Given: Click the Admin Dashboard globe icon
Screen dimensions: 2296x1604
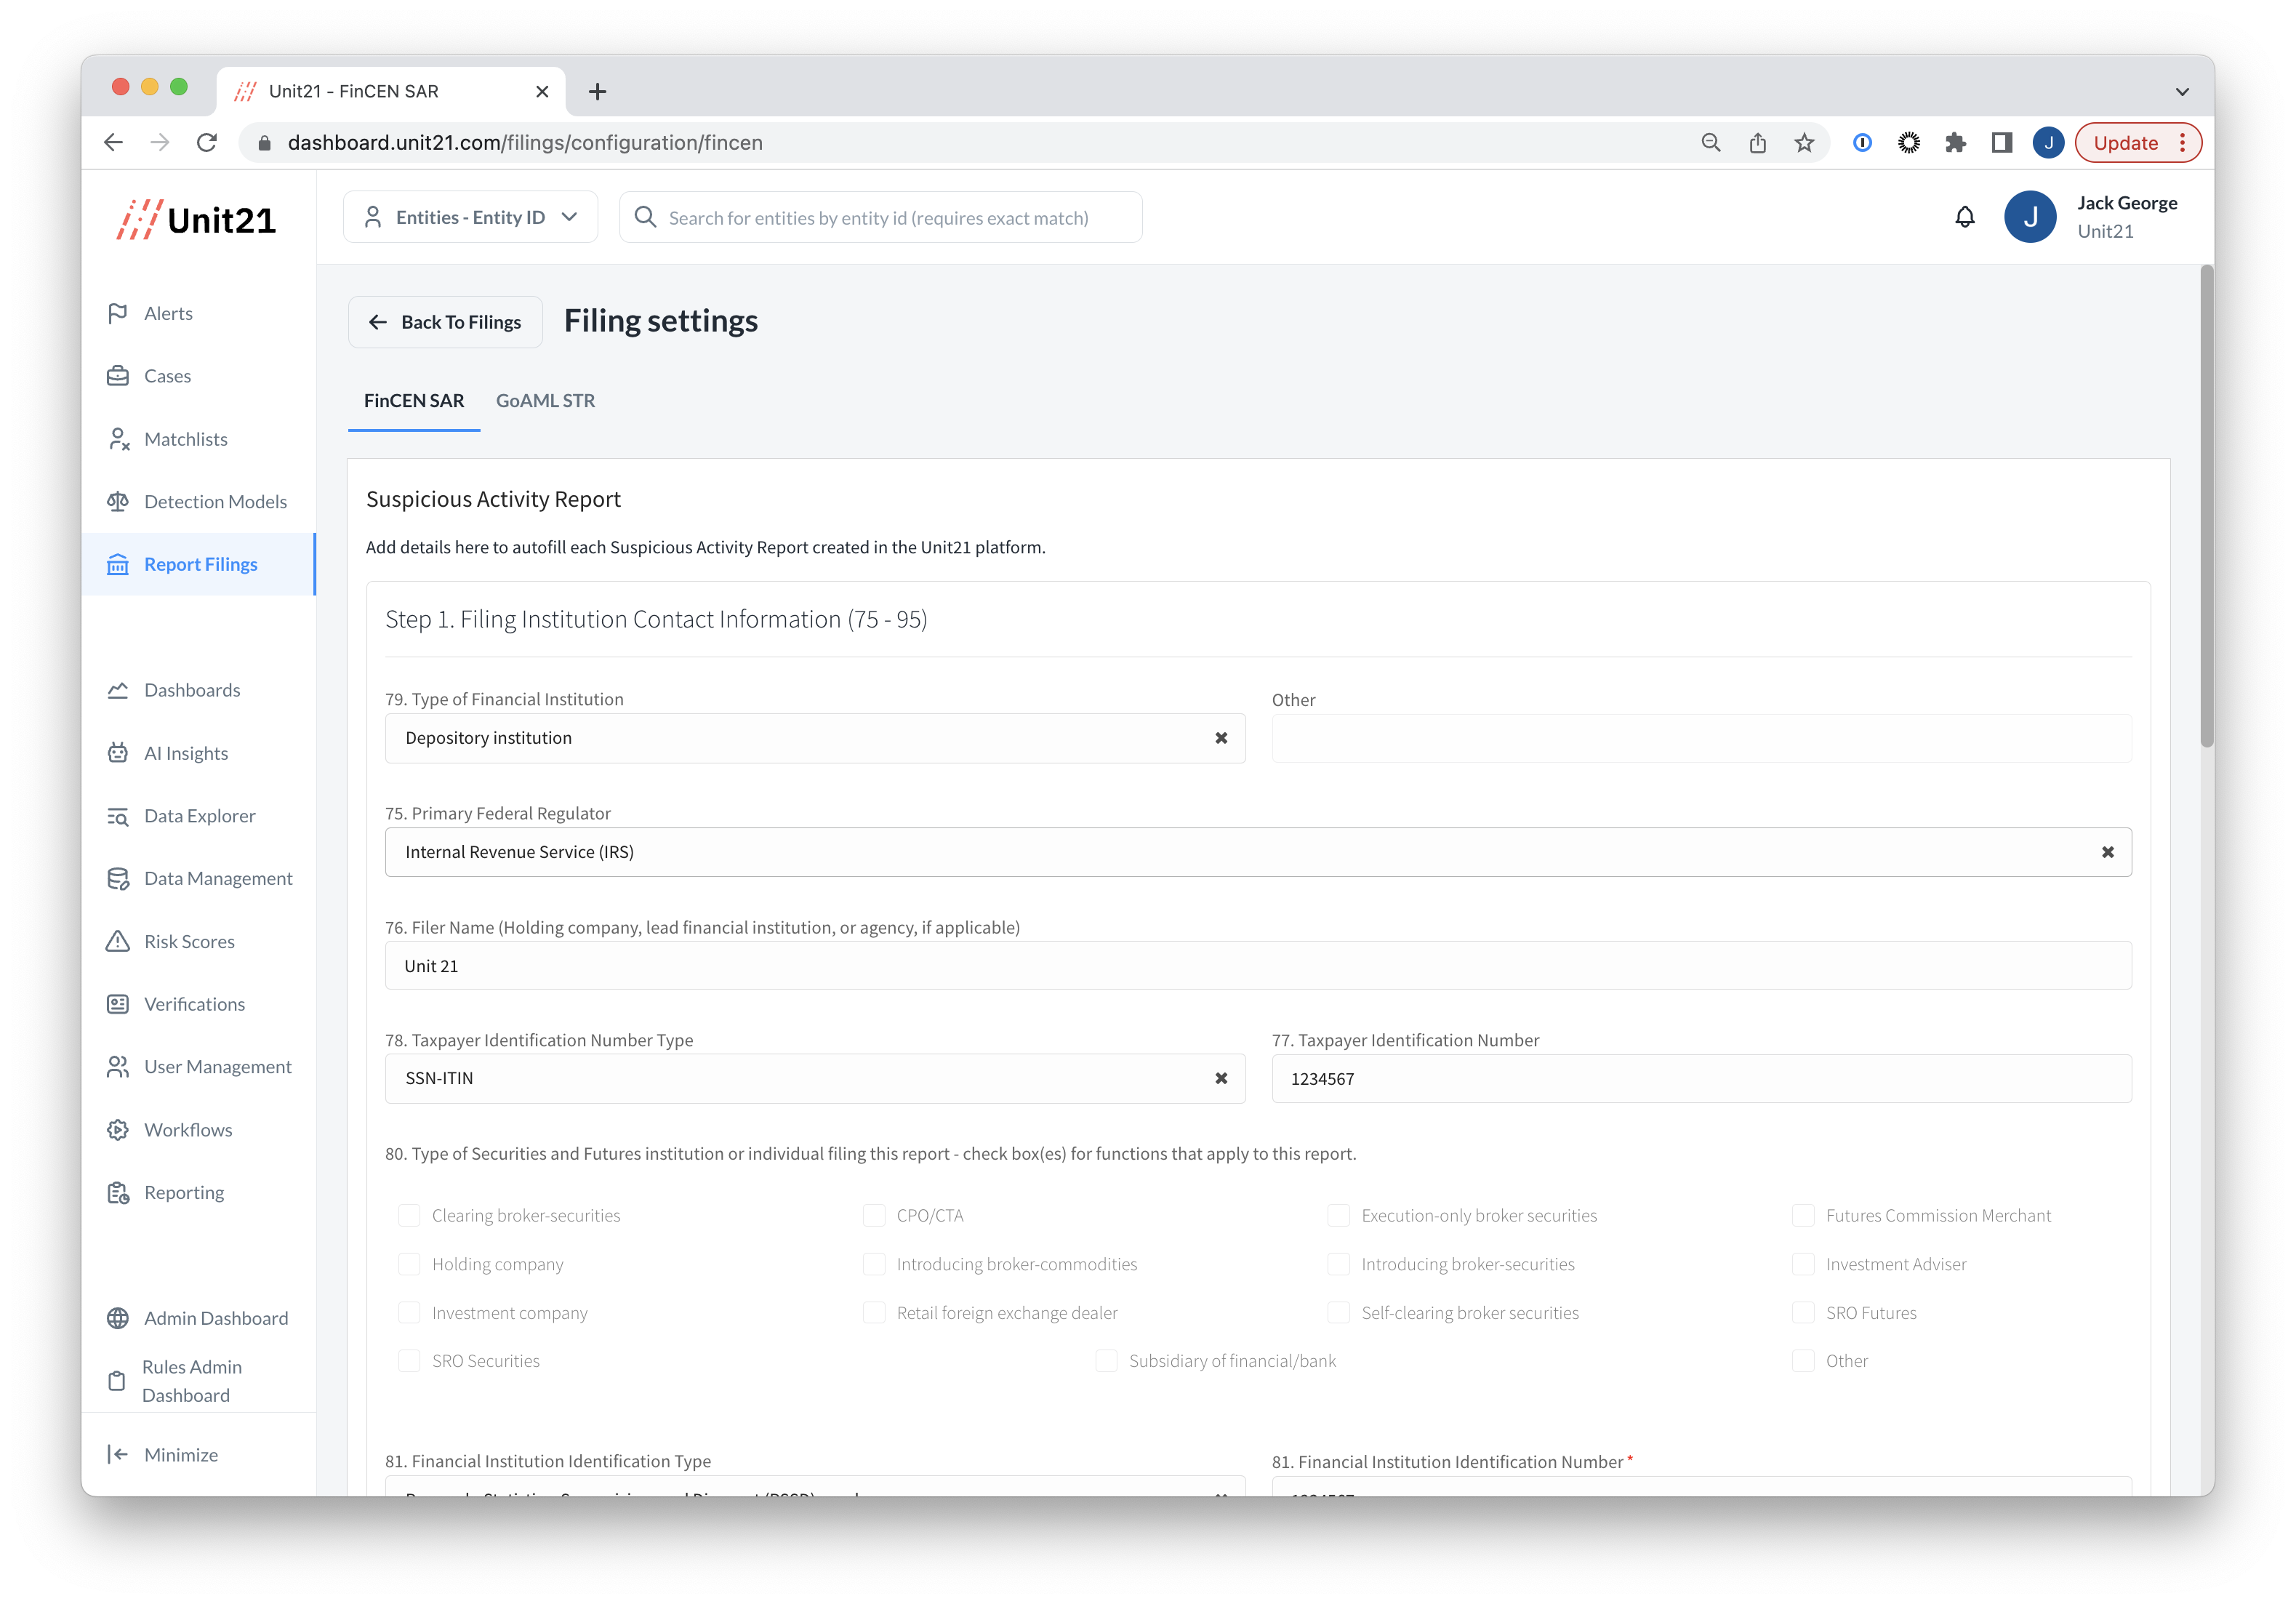Looking at the screenshot, I should [x=118, y=1318].
